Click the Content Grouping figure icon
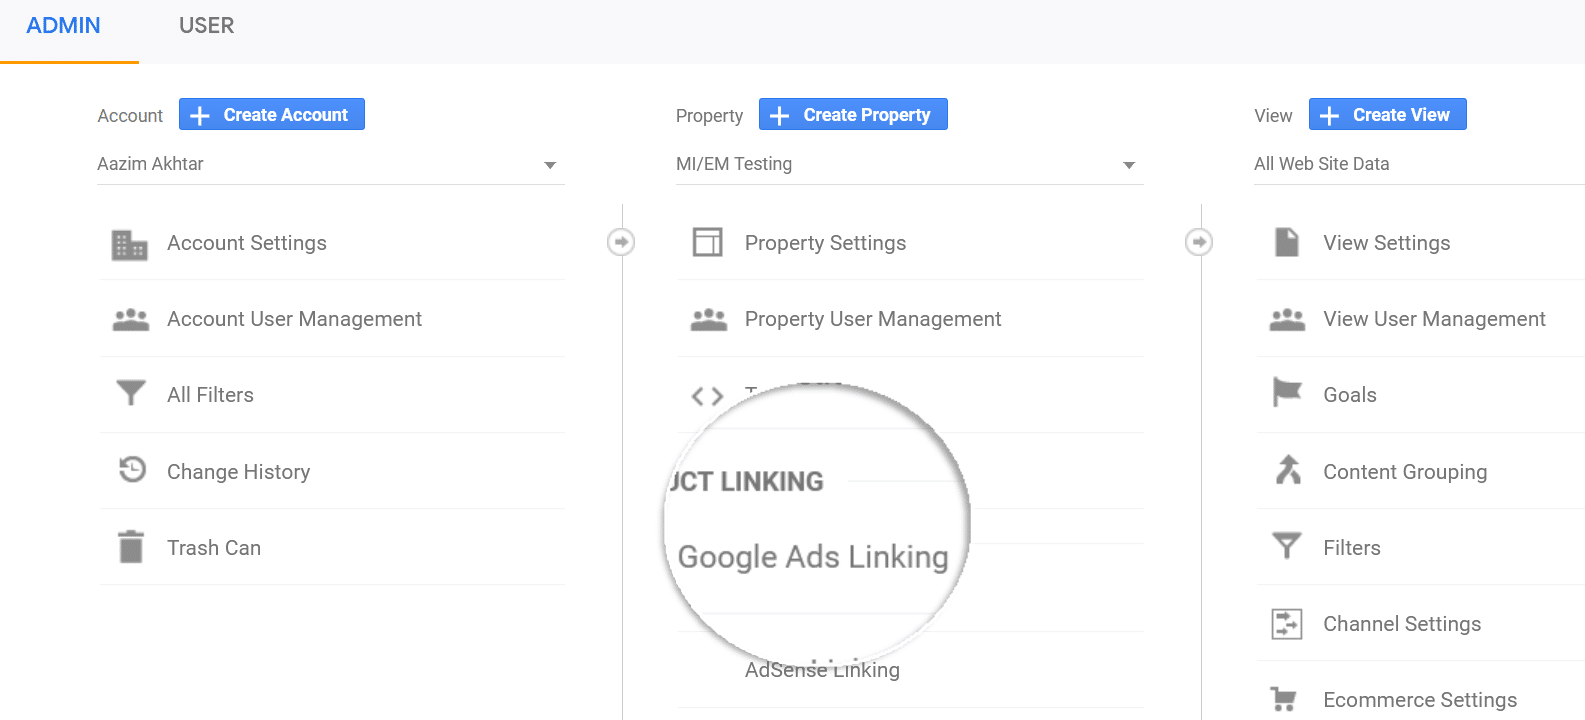The height and width of the screenshot is (720, 1585). pos(1288,469)
